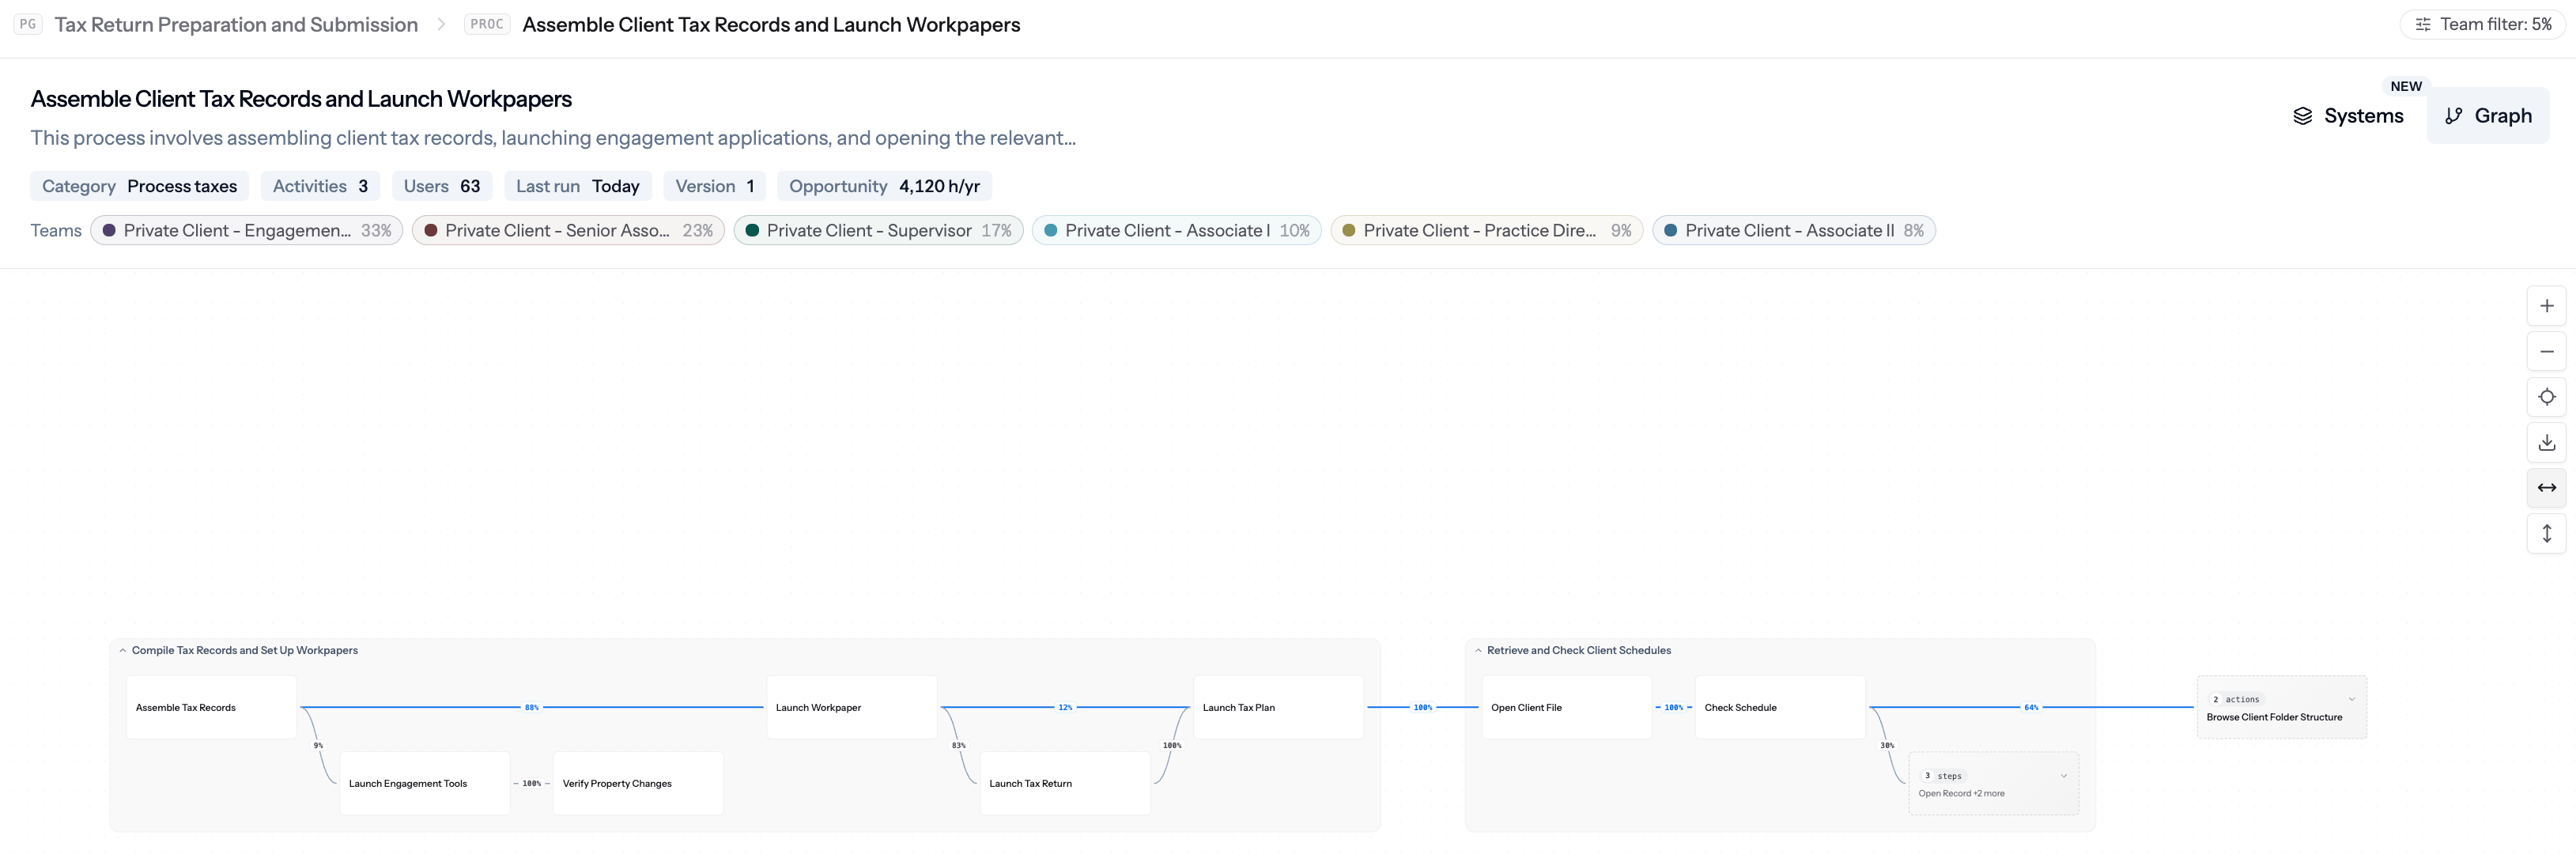
Task: Collapse Compile Tax Records and Set Up Workpapers group
Action: click(123, 650)
